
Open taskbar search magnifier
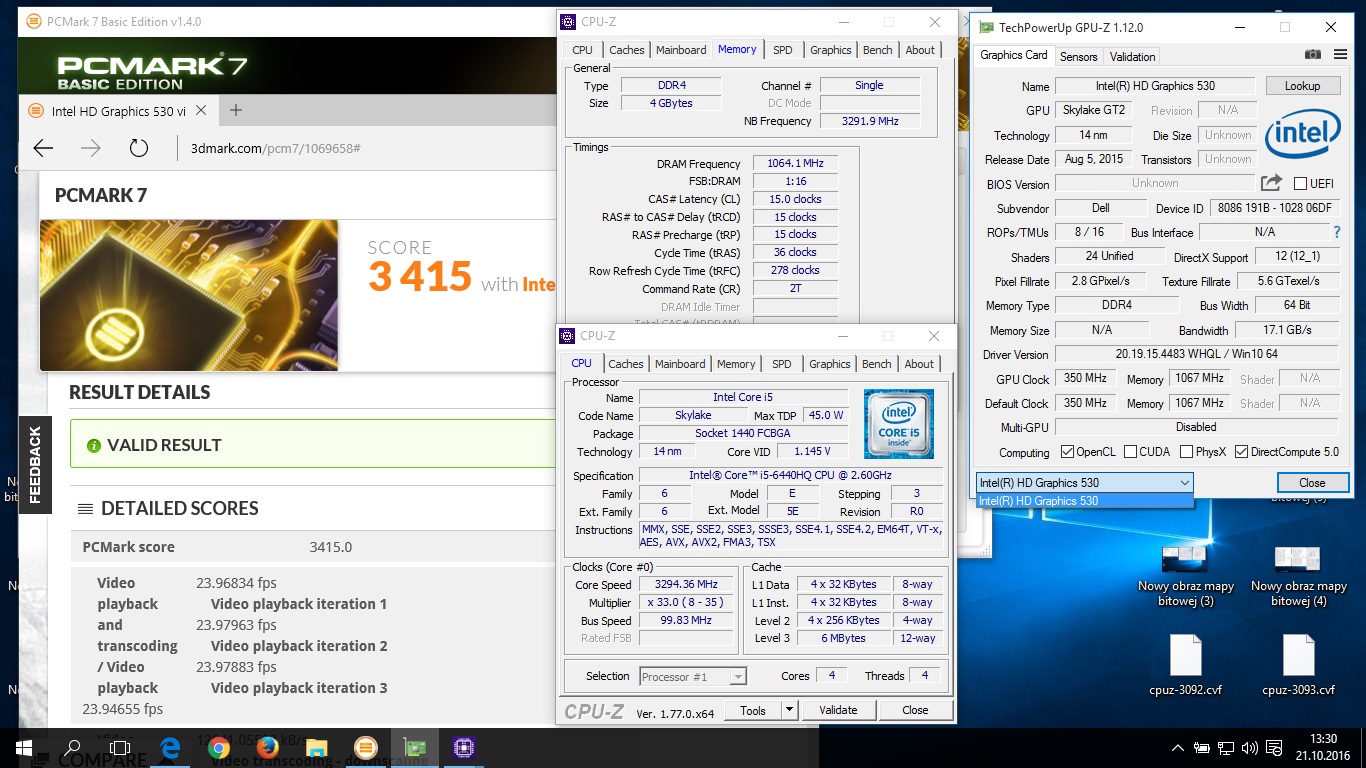click(x=72, y=747)
